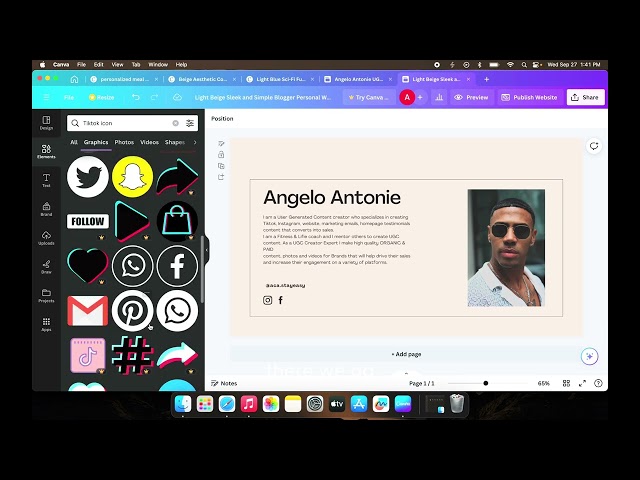640x480 pixels.
Task: Click Try Canva Pro button
Action: [369, 97]
